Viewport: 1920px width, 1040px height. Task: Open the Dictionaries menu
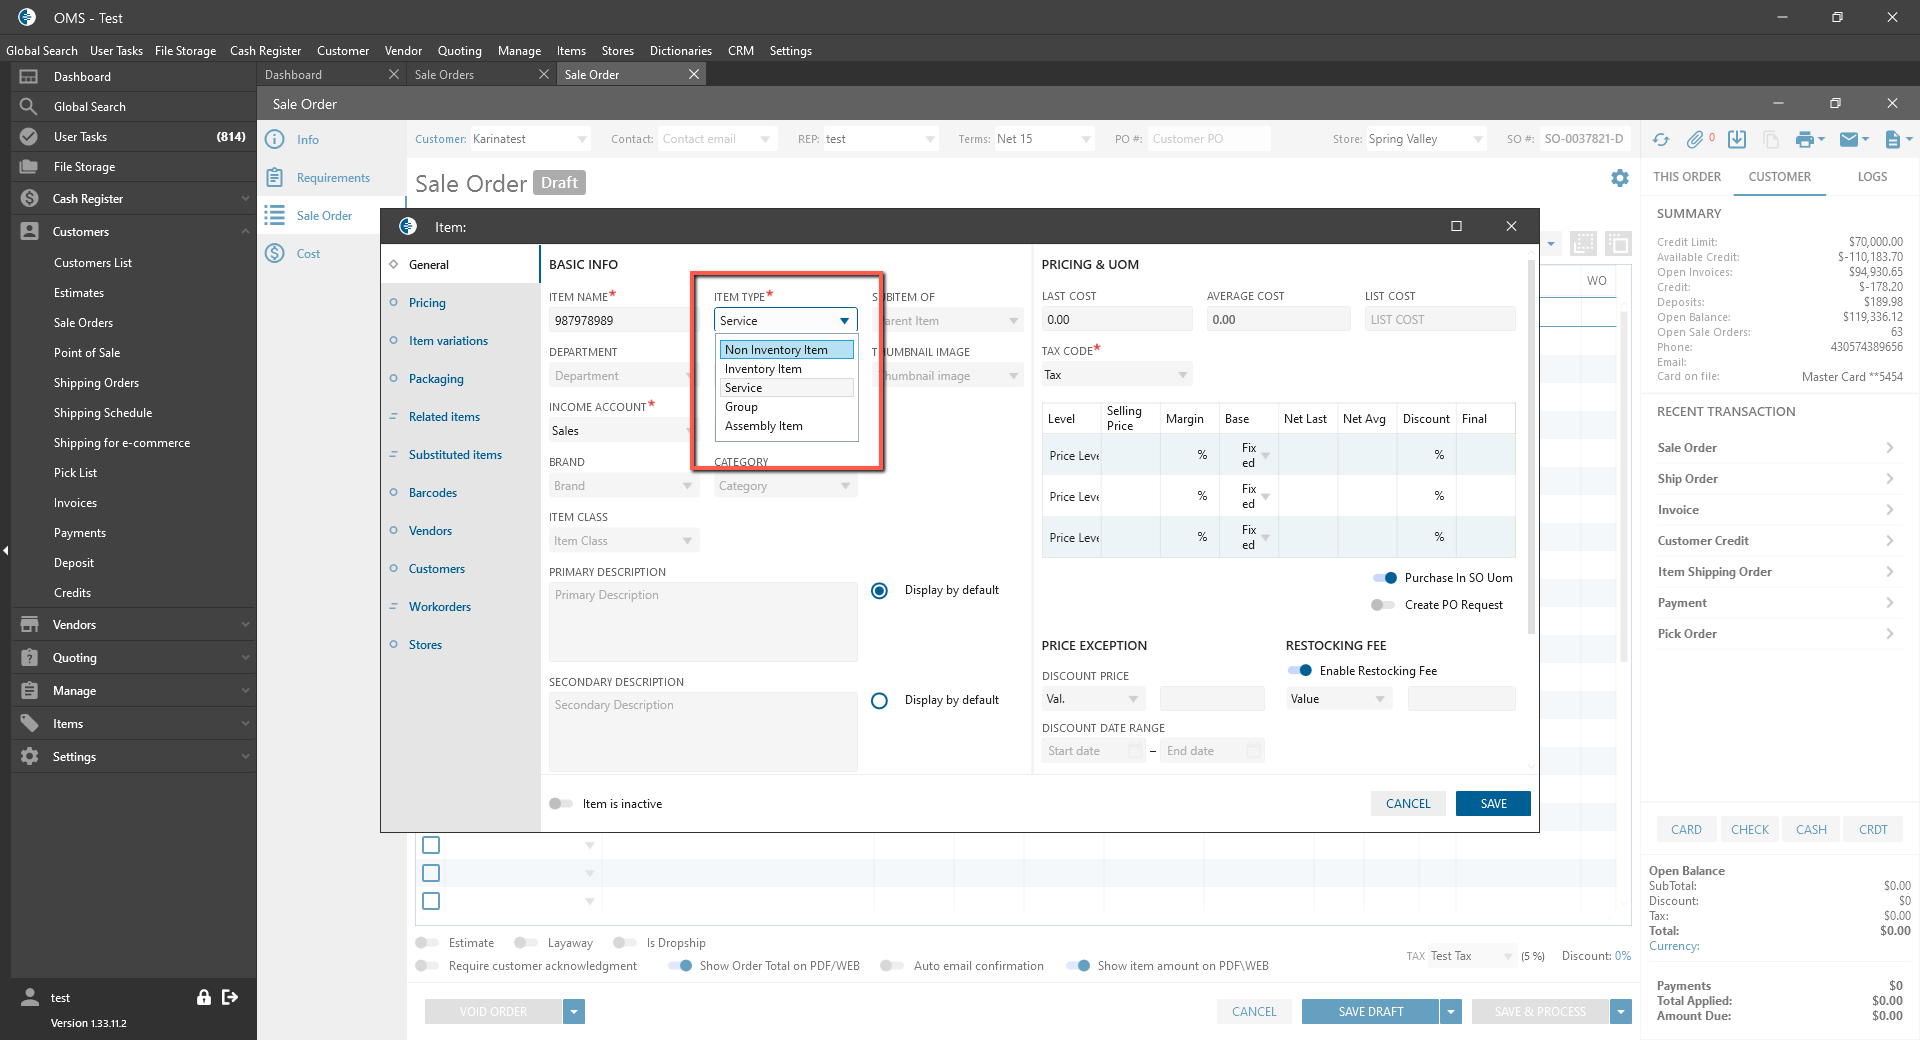click(680, 51)
